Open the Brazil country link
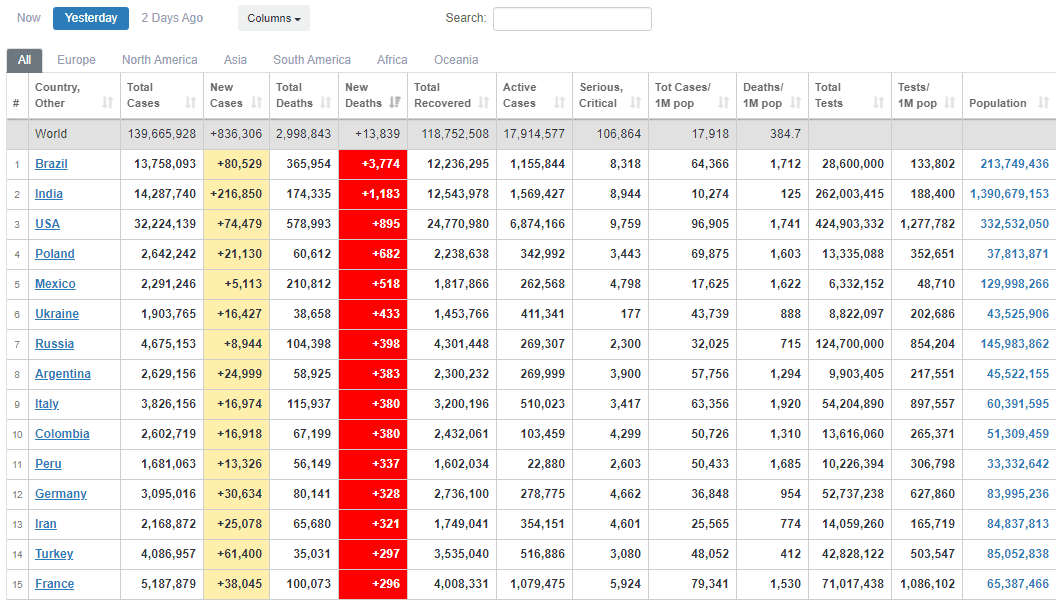Image resolution: width=1056 pixels, height=600 pixels. coord(51,164)
